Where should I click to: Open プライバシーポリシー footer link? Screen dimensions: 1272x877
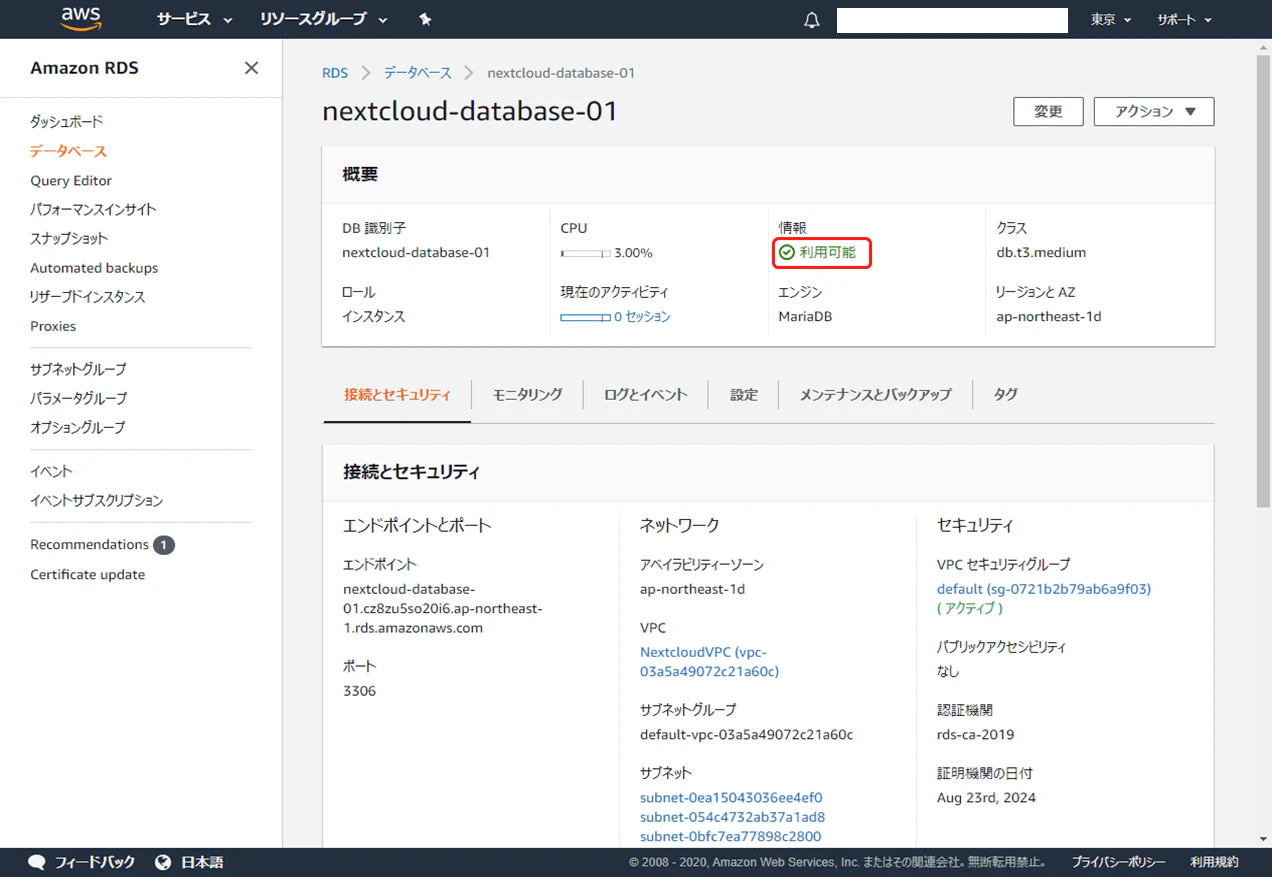[1118, 862]
